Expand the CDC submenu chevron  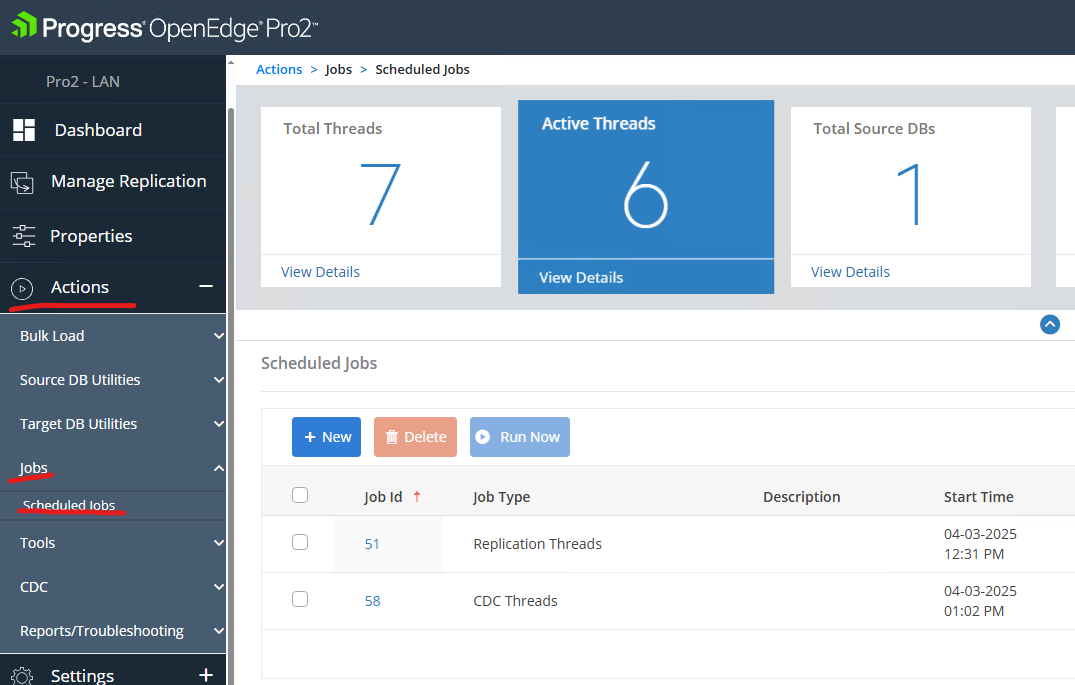218,587
